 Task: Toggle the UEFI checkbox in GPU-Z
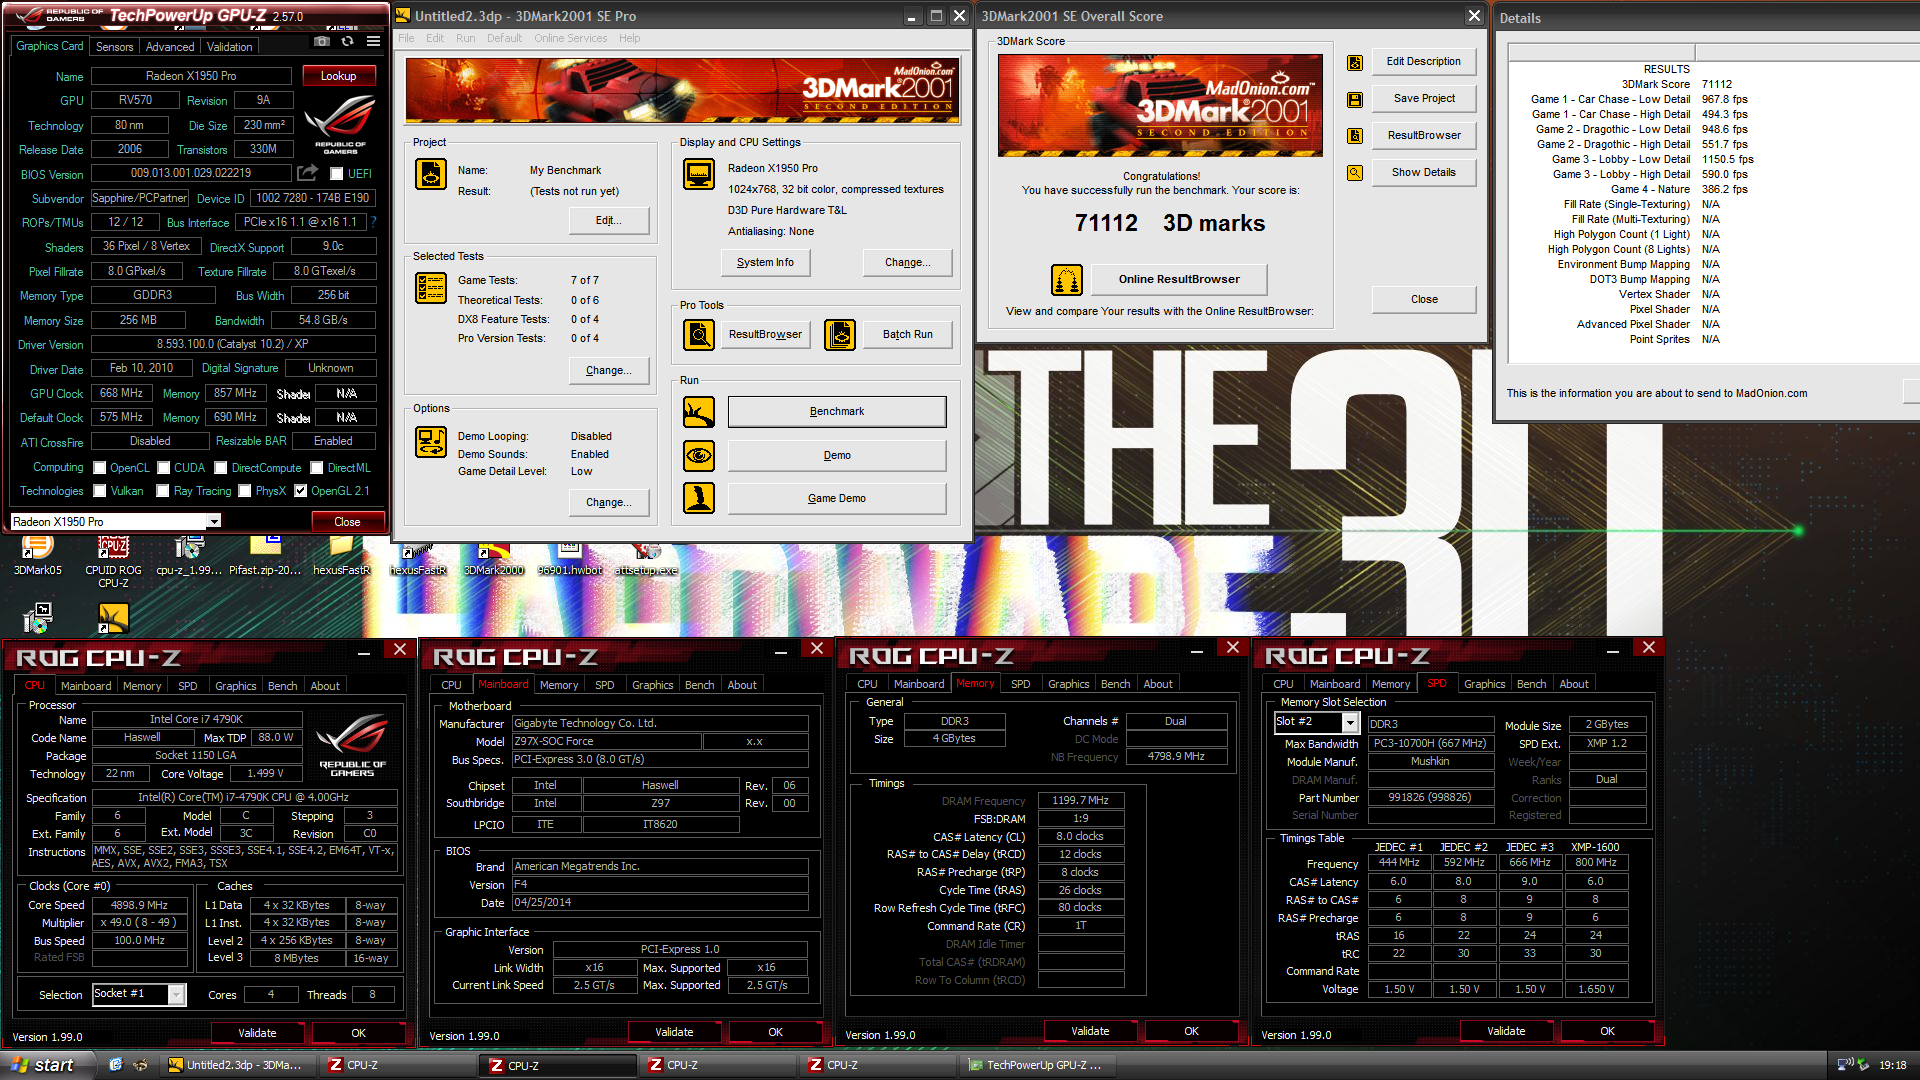coord(337,174)
